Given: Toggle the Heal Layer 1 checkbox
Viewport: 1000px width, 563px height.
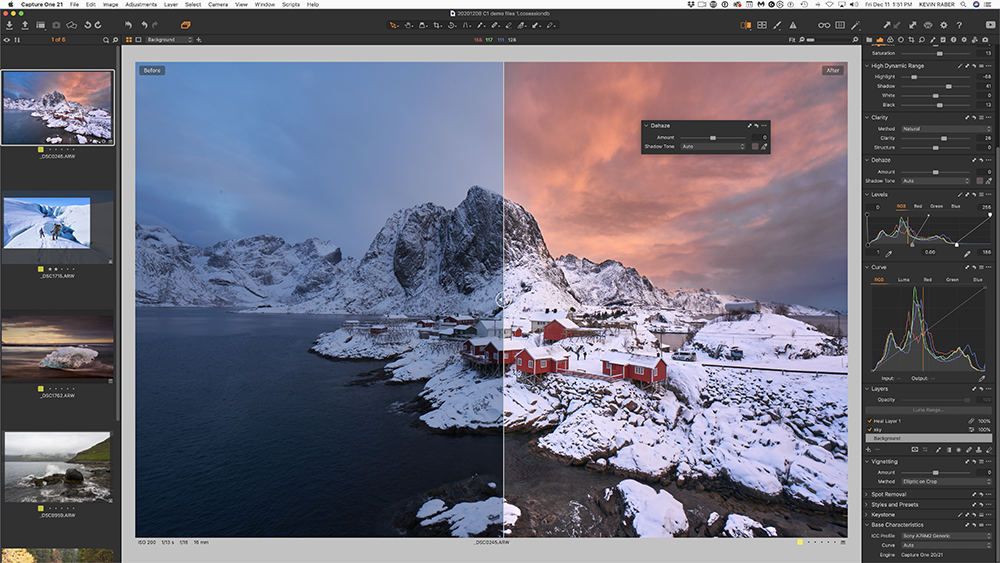Looking at the screenshot, I should 869,421.
